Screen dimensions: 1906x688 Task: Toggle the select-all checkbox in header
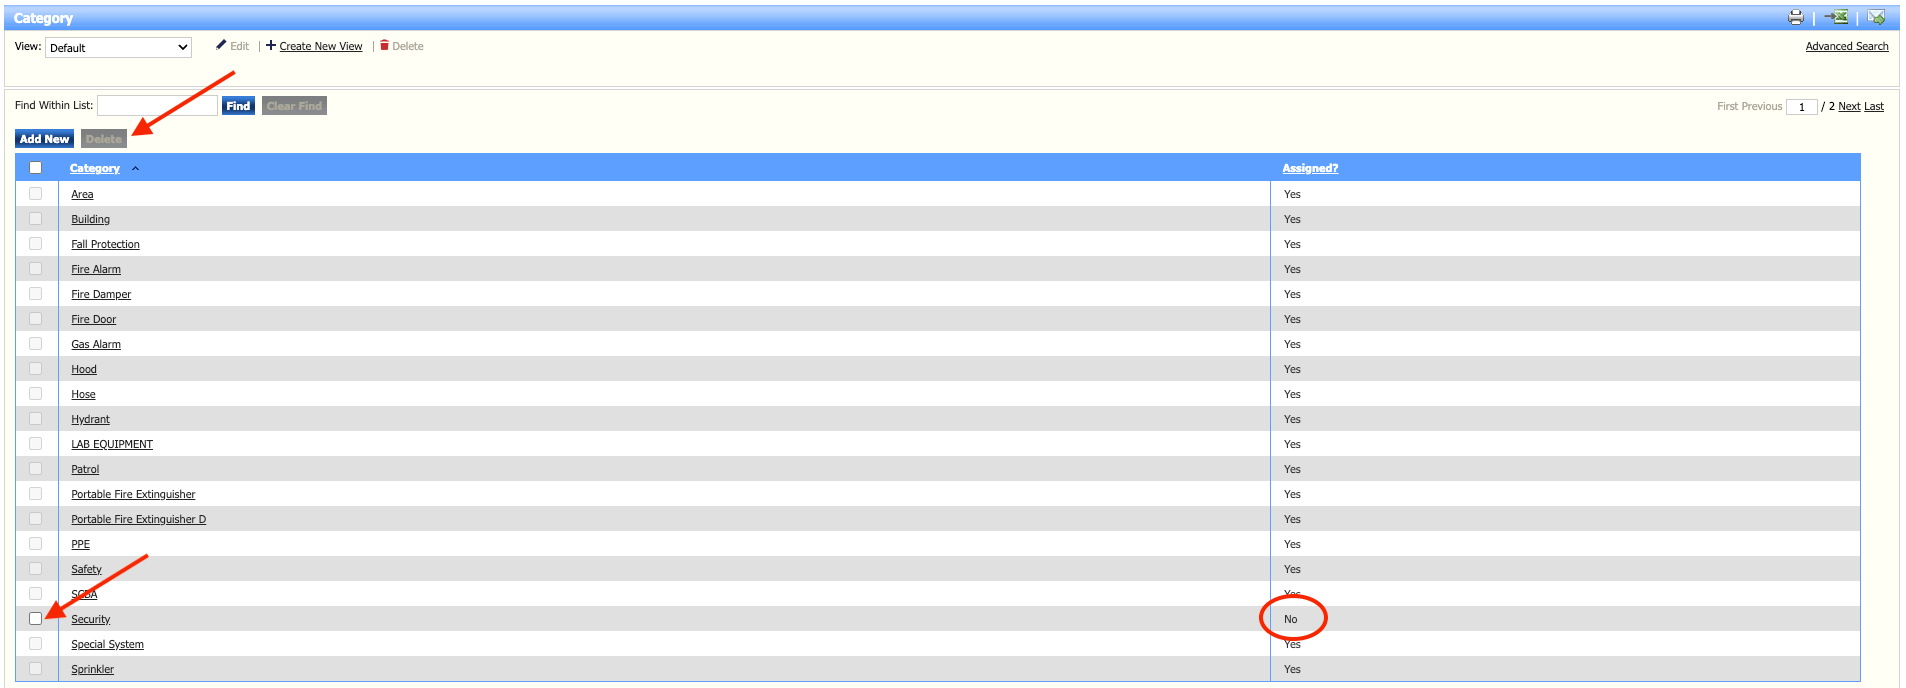(x=36, y=168)
